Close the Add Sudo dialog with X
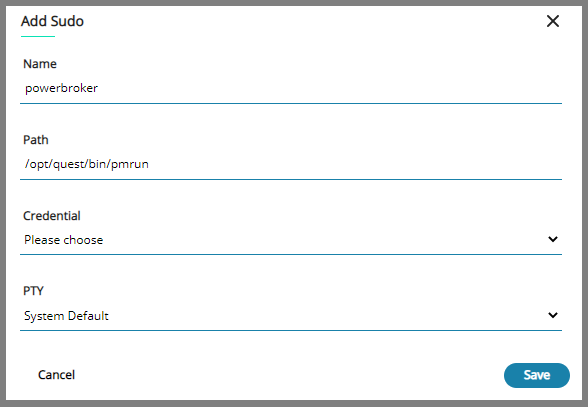The width and height of the screenshot is (588, 407). point(553,21)
